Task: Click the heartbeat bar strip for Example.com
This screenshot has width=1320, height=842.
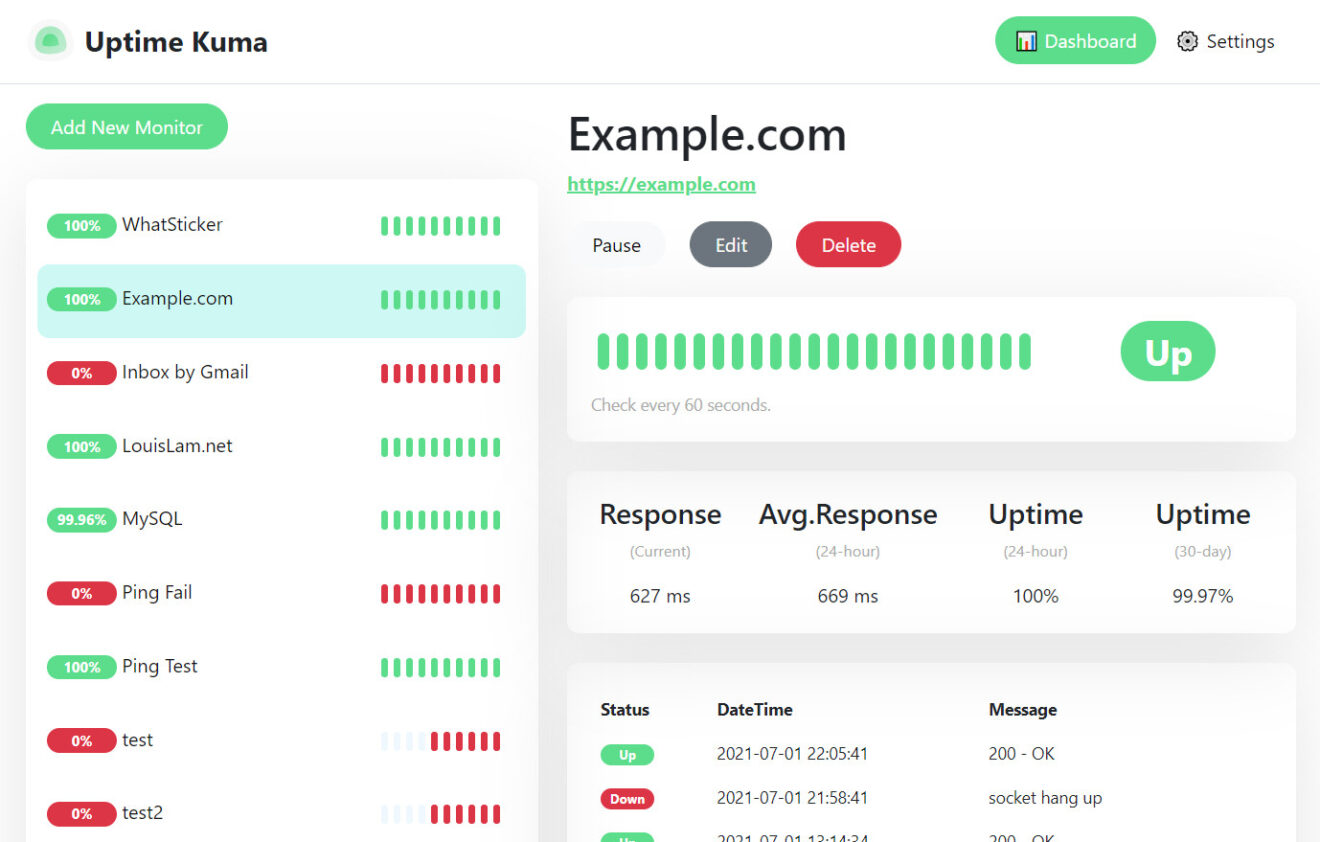Action: coord(440,299)
